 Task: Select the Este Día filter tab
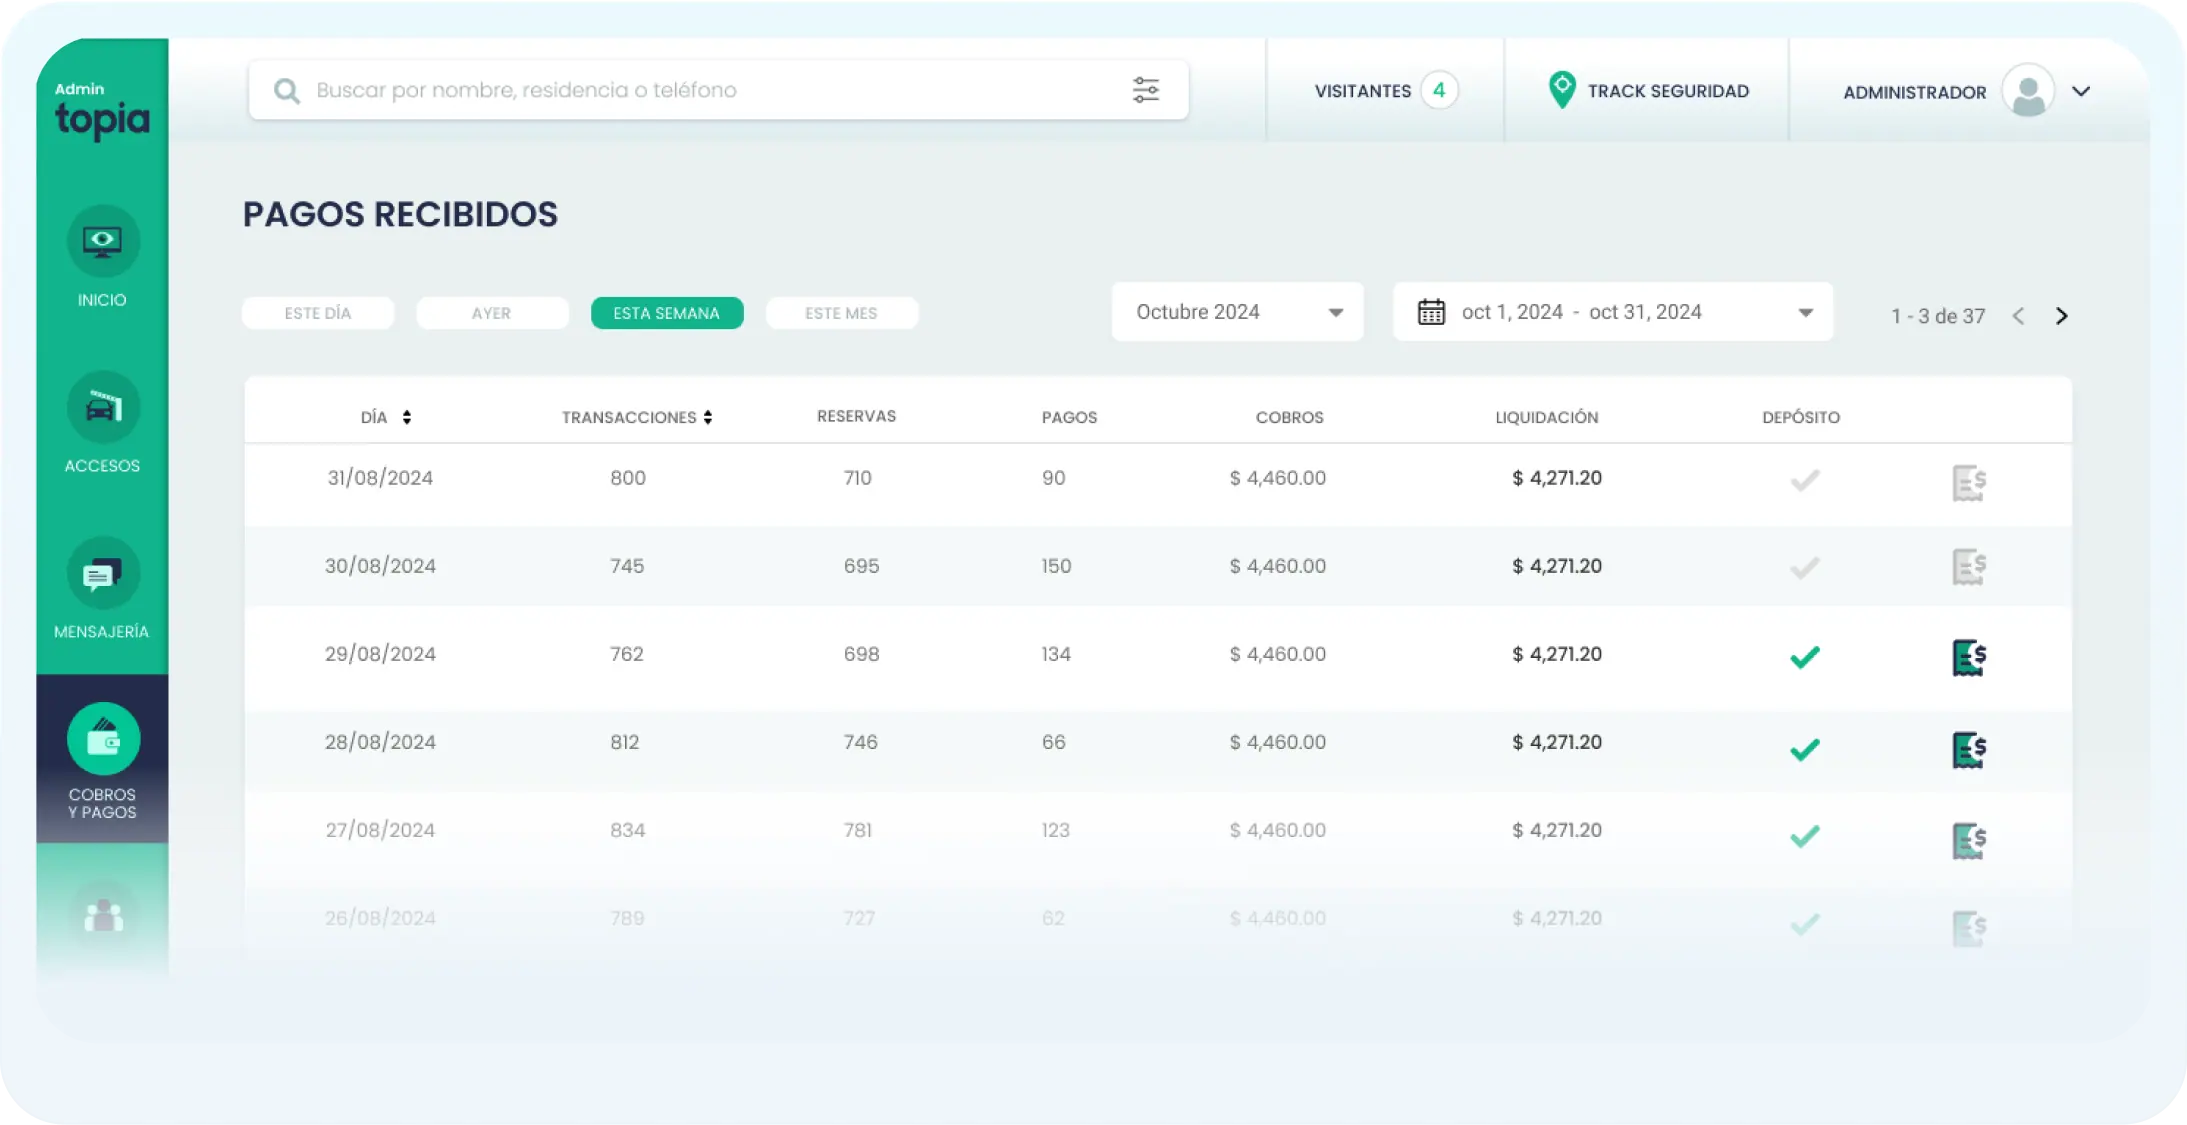click(x=318, y=313)
